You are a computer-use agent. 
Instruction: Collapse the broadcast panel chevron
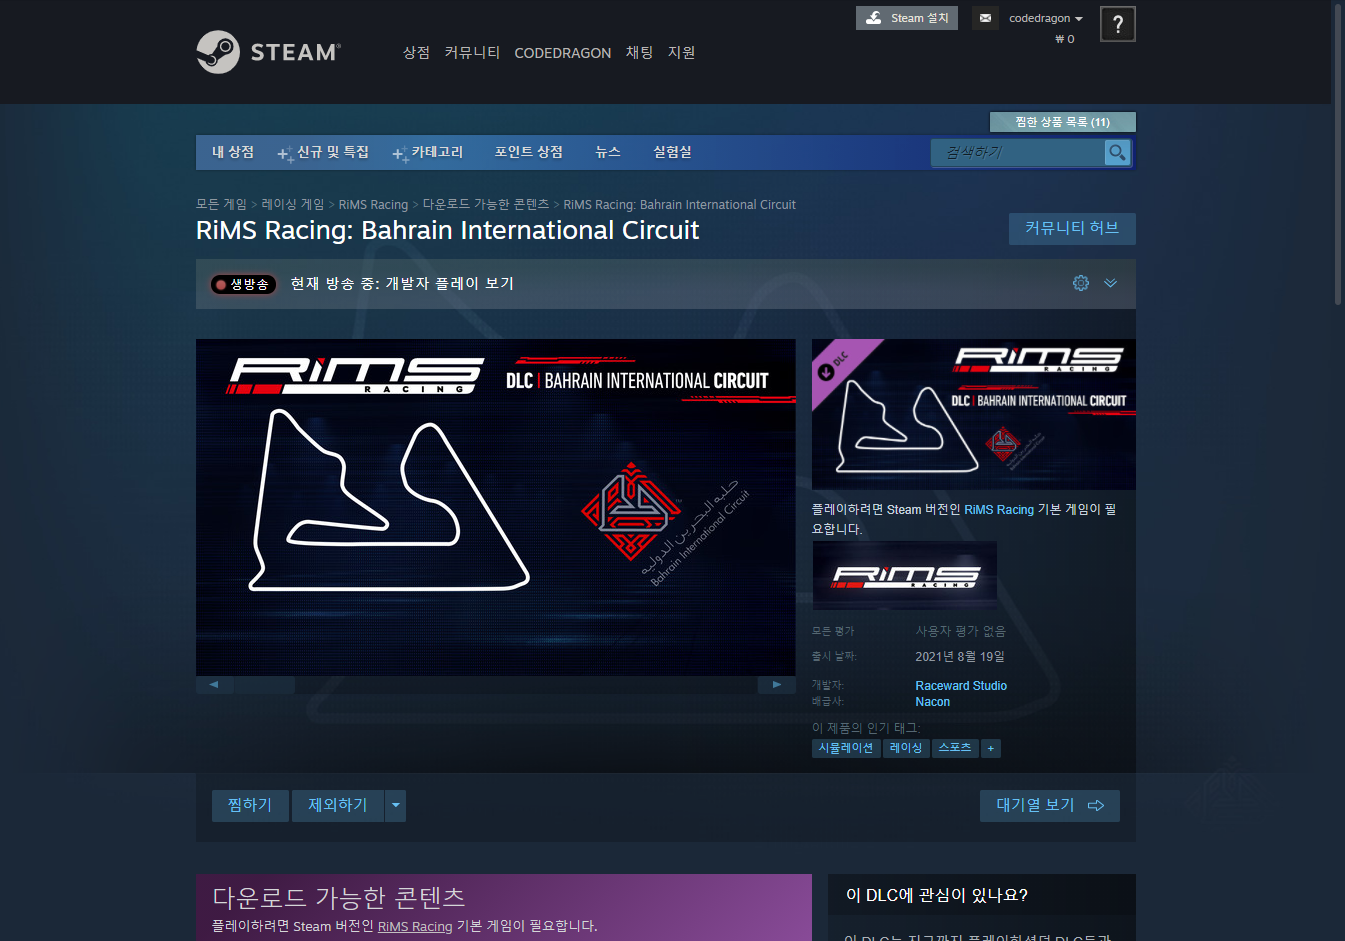click(x=1110, y=283)
